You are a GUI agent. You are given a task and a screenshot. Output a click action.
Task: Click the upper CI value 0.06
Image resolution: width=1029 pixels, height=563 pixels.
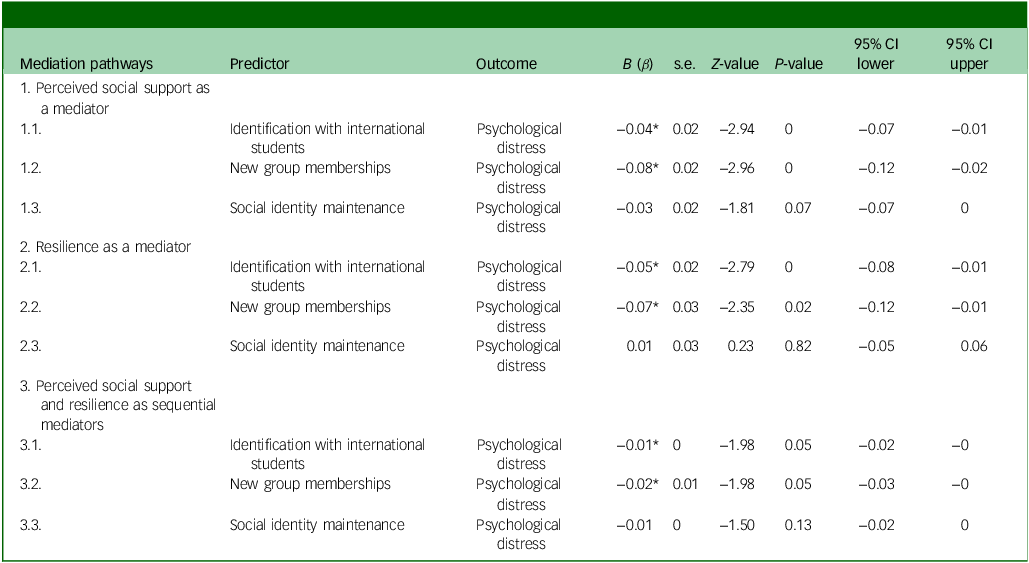[973, 346]
